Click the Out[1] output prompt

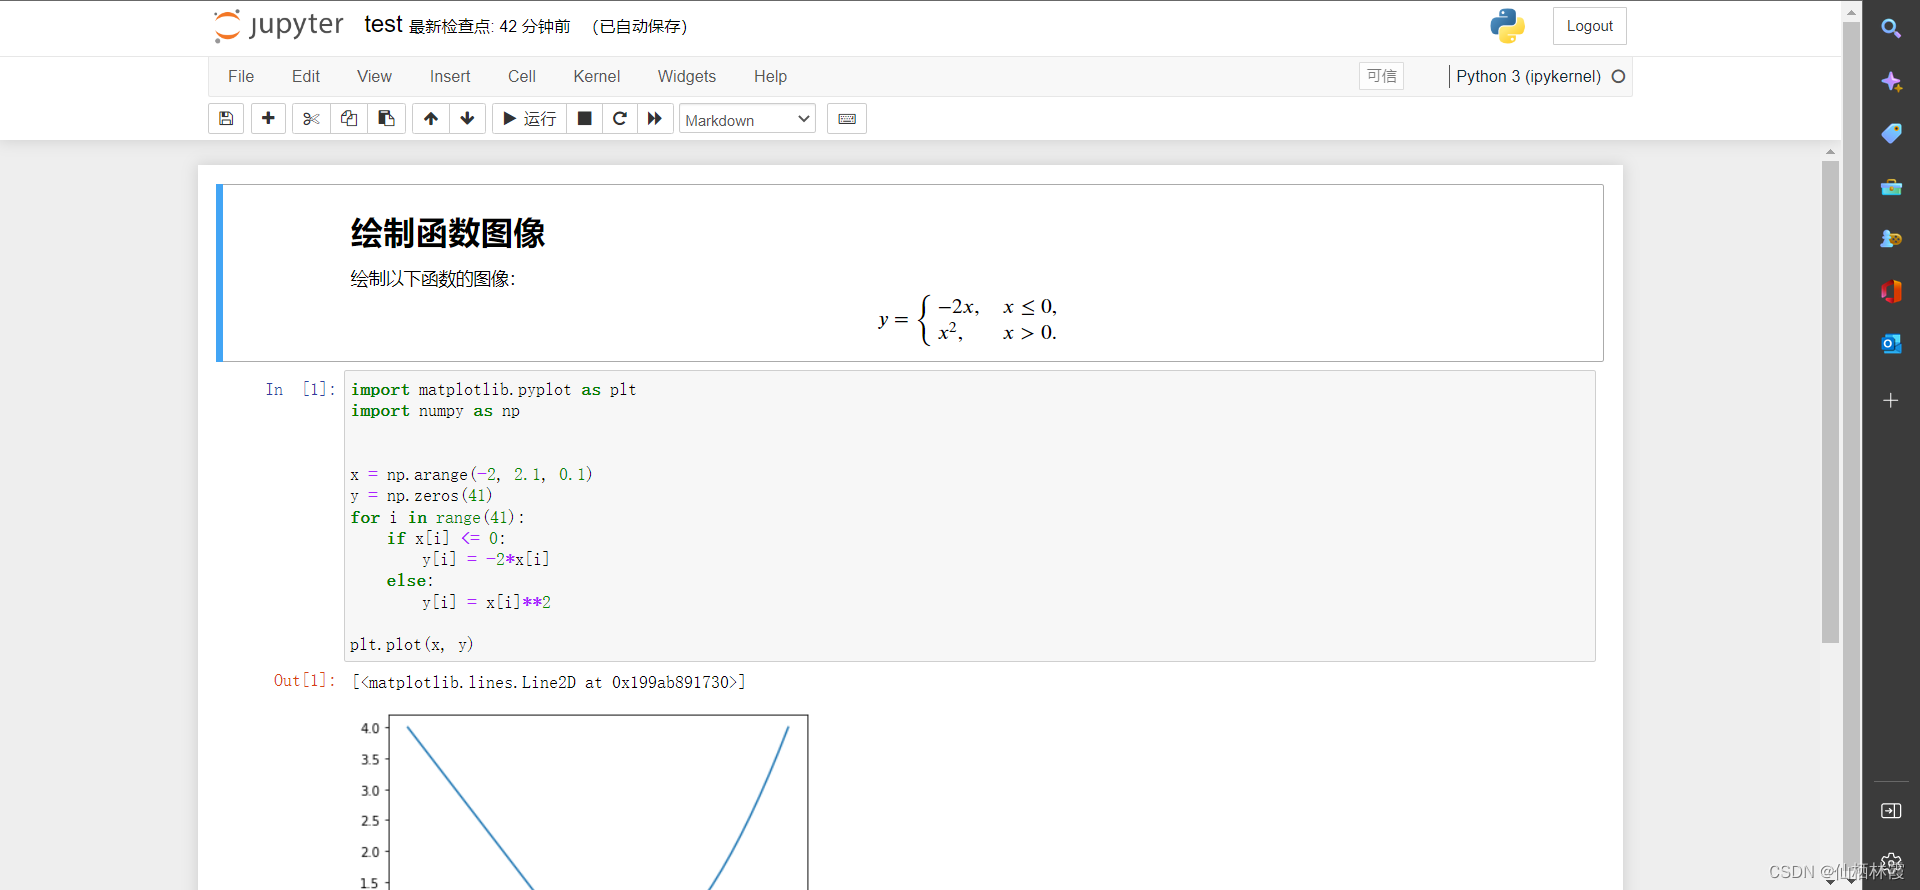tap(305, 681)
